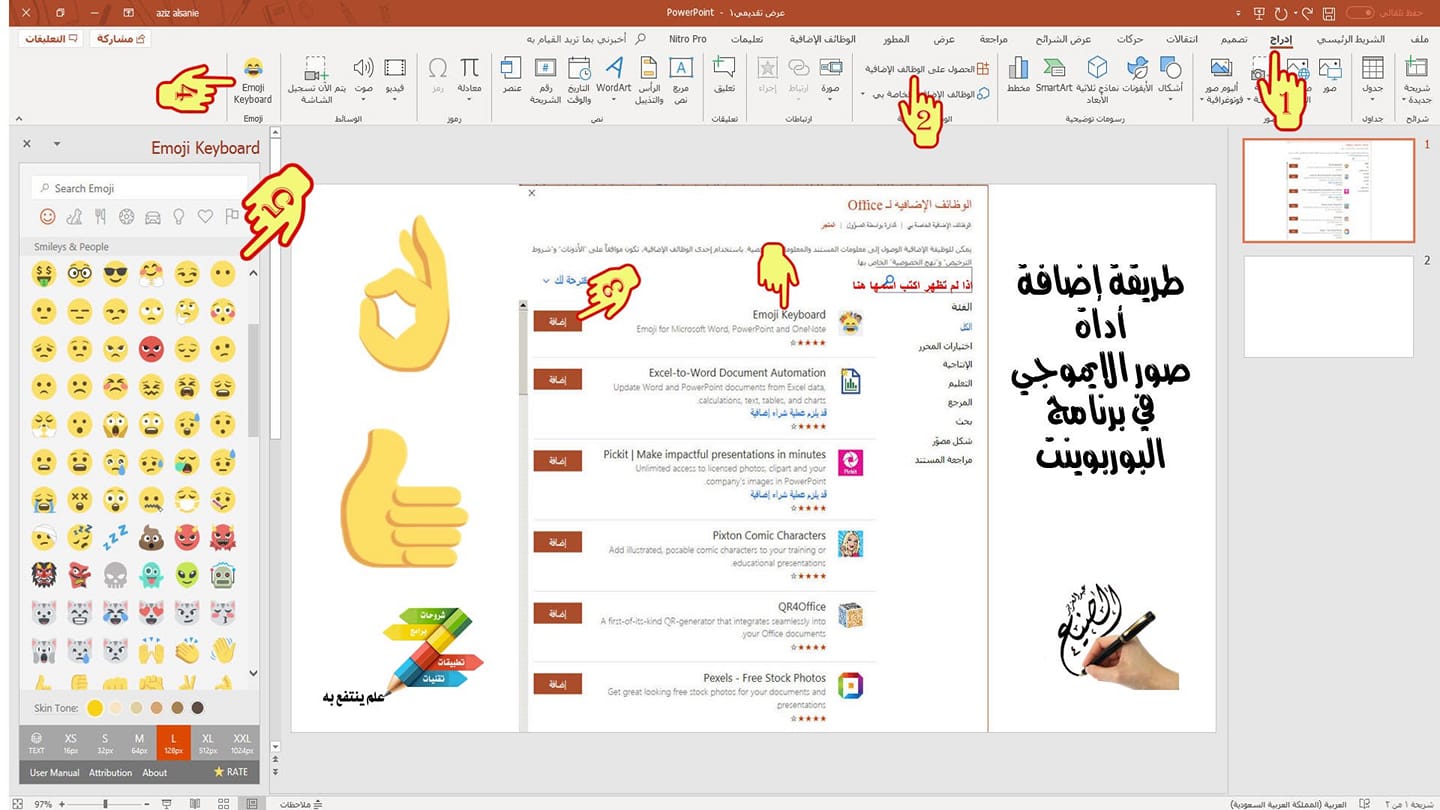Viewport: 1440px width, 810px height.
Task: Open the User Manual link
Action: 54,772
